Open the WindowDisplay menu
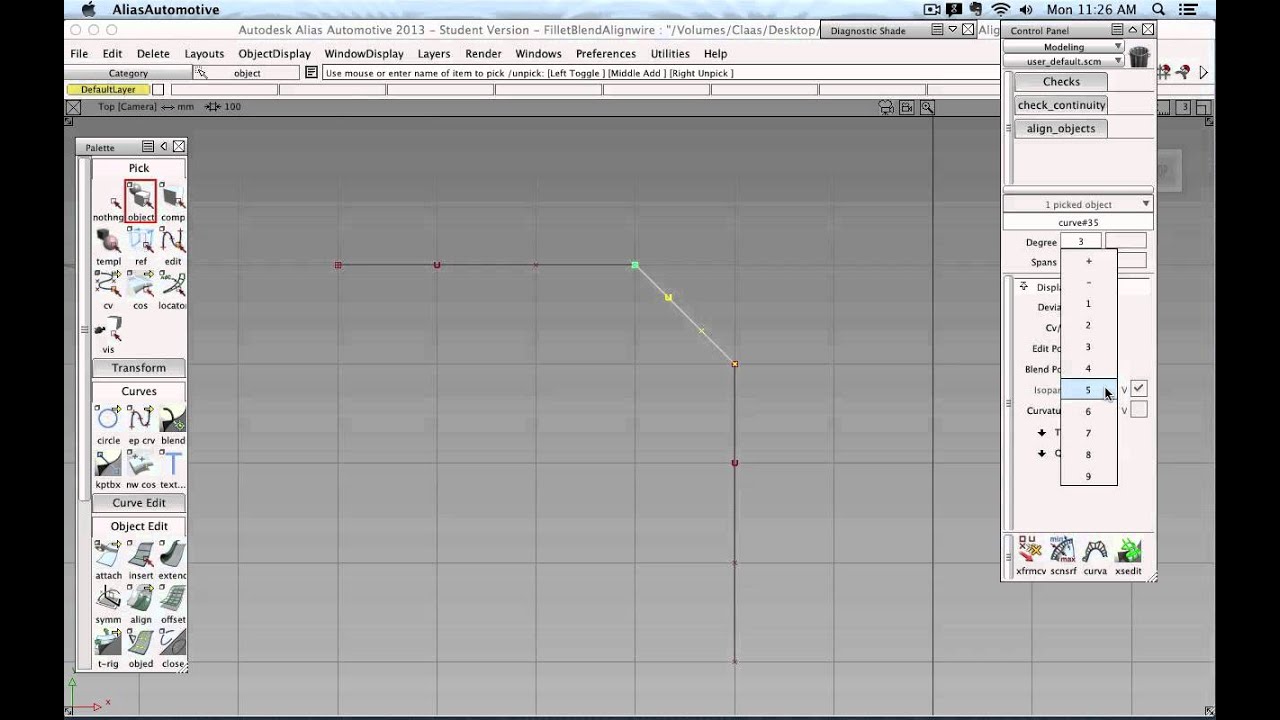The image size is (1280, 720). (x=364, y=54)
